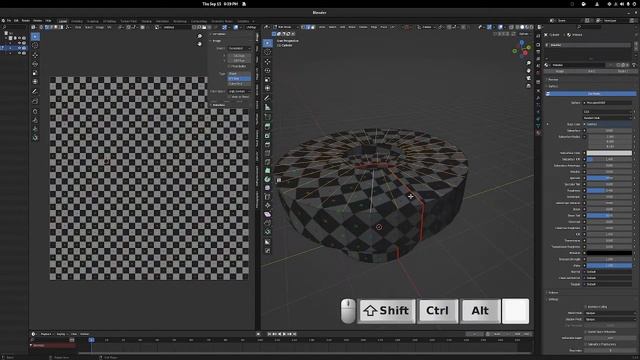Activate the Loop Cut tool
Viewport: 640px width, 360px height.
(x=267, y=153)
